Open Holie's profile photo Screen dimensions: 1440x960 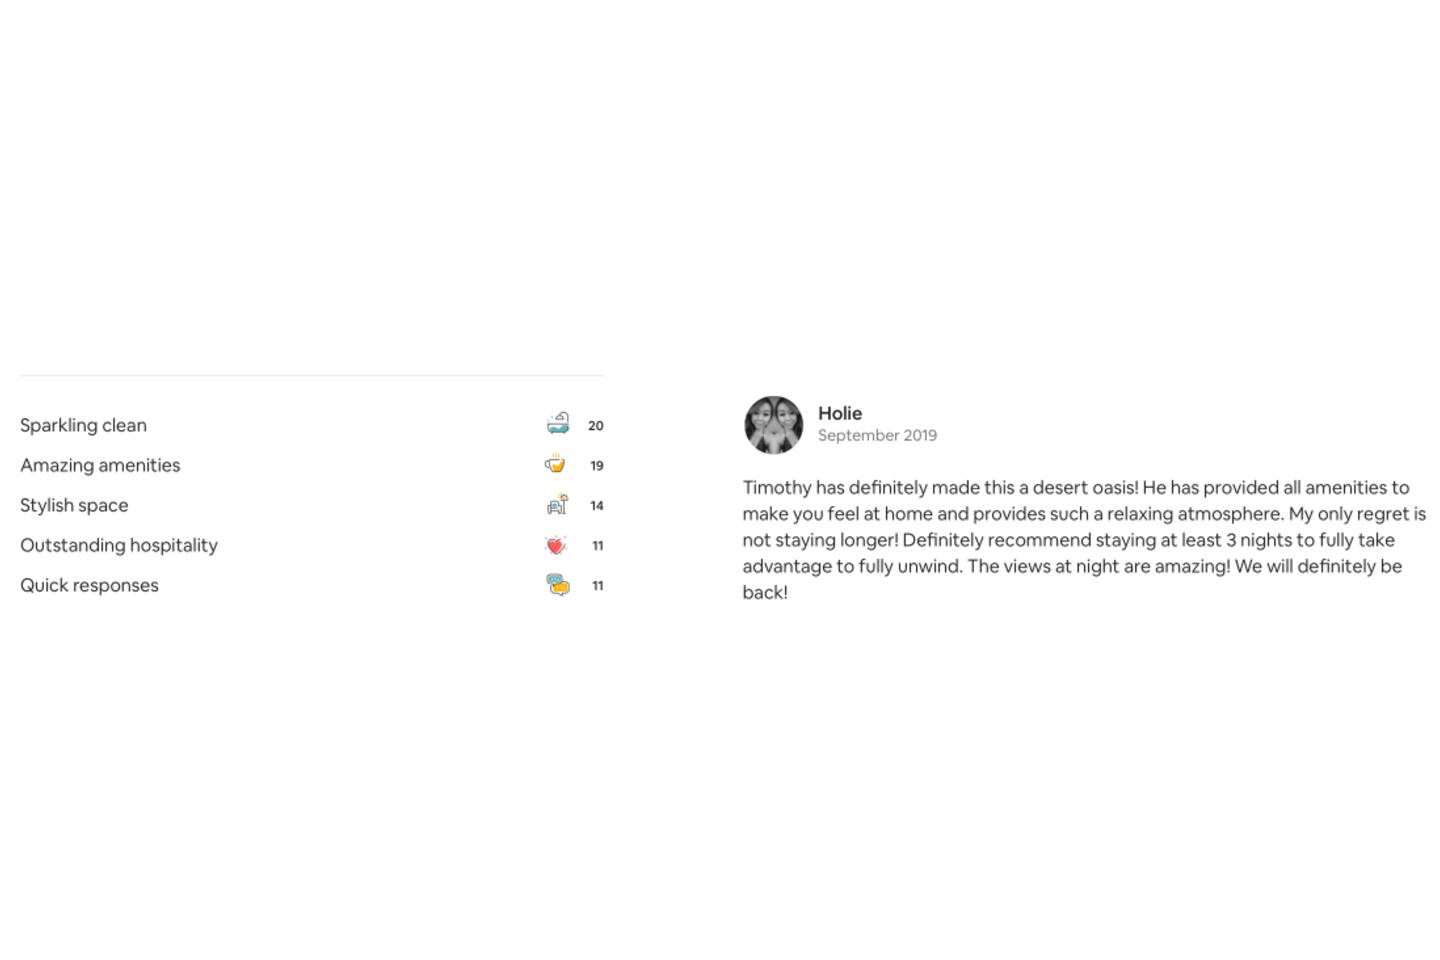[773, 425]
